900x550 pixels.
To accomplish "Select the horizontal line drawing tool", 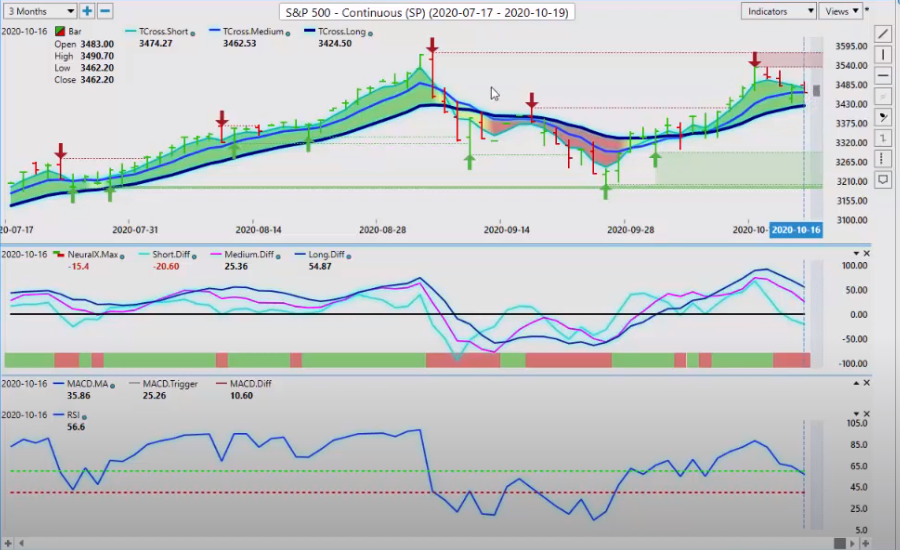I will [x=883, y=75].
